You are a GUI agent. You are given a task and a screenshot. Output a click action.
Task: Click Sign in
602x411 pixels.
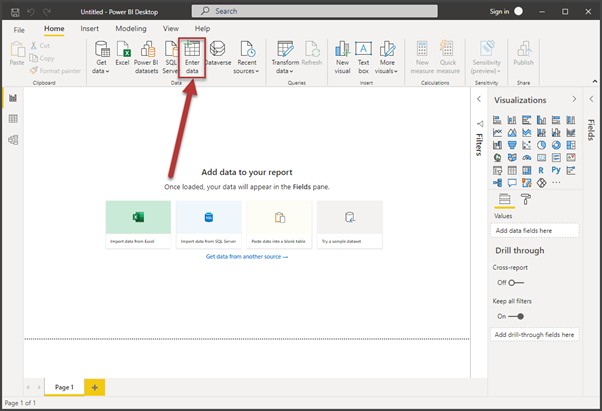[499, 12]
